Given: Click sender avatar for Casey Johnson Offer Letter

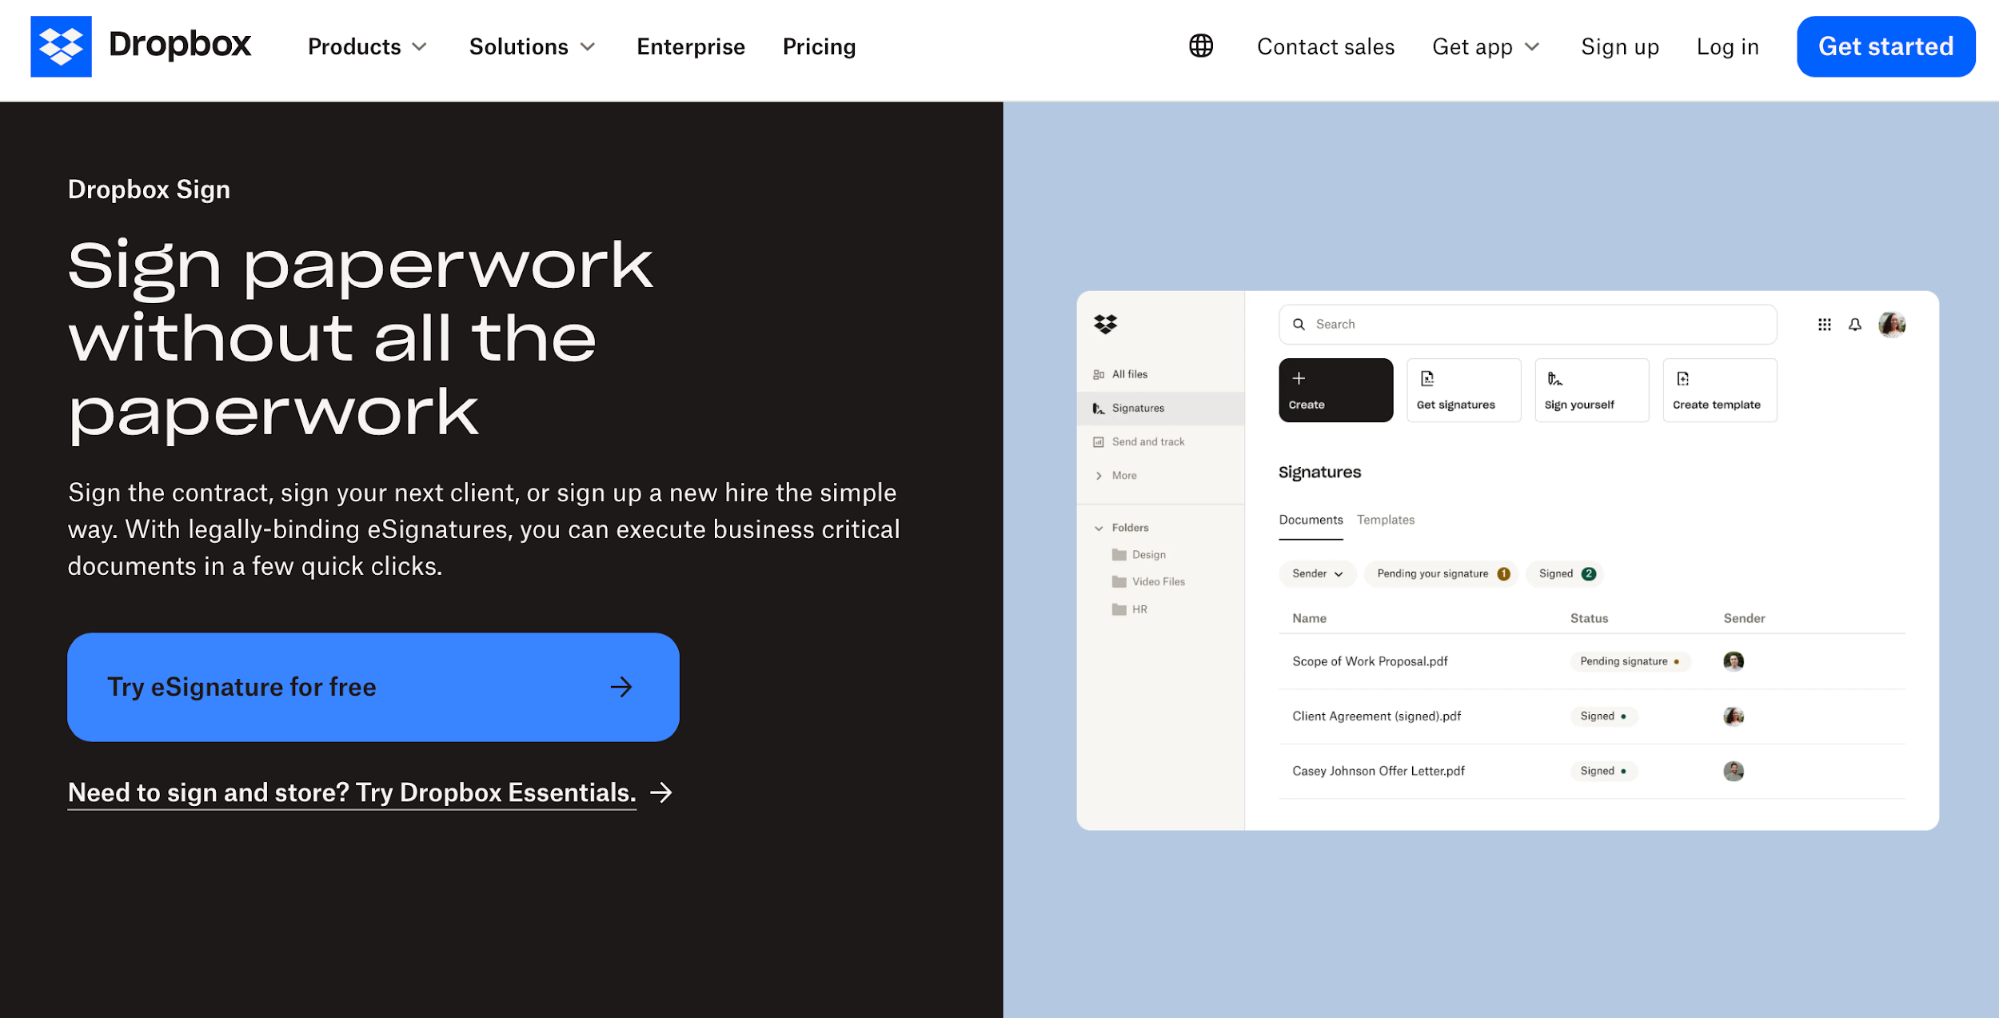Looking at the screenshot, I should click(1734, 771).
